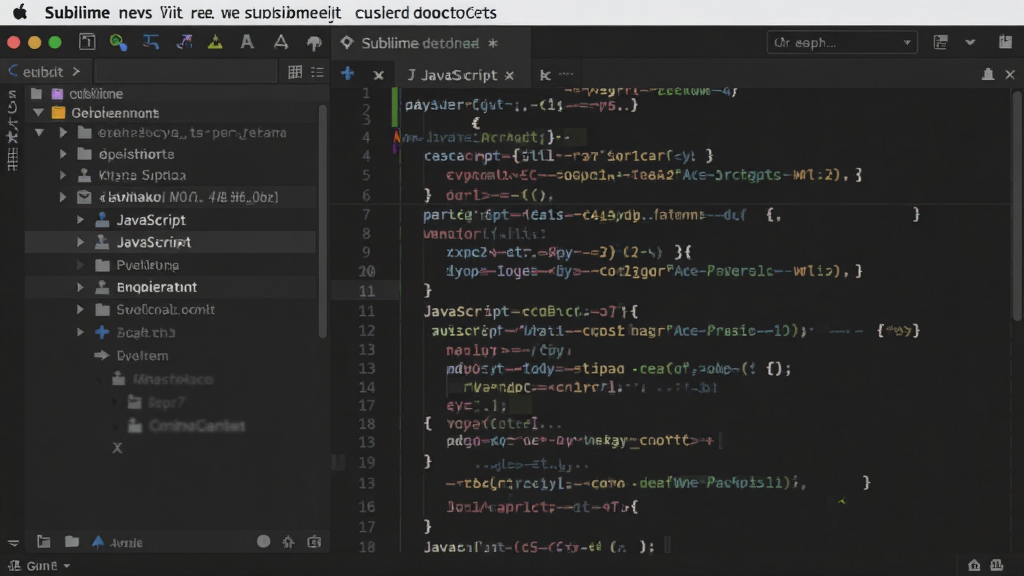
Task: Click the green search-and-replace toolbar icon
Action: click(118, 42)
